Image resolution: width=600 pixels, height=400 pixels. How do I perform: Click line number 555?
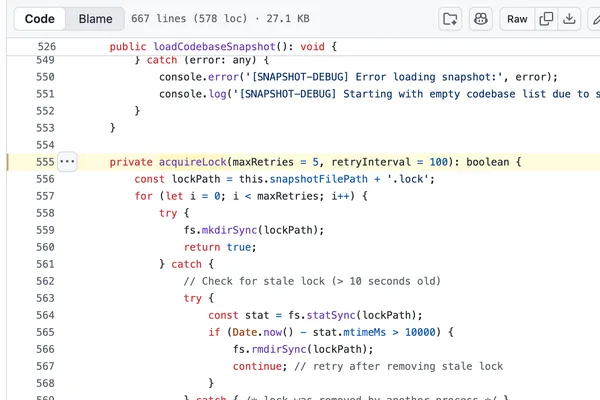pyautogui.click(x=45, y=162)
